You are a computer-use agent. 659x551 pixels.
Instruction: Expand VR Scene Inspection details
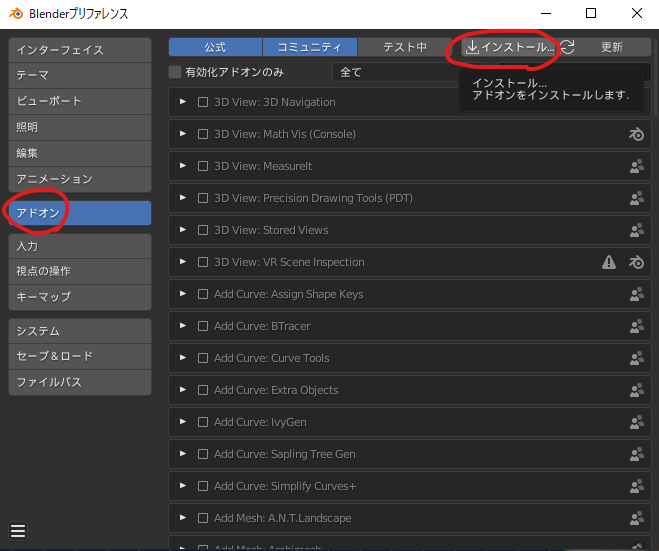pos(183,261)
